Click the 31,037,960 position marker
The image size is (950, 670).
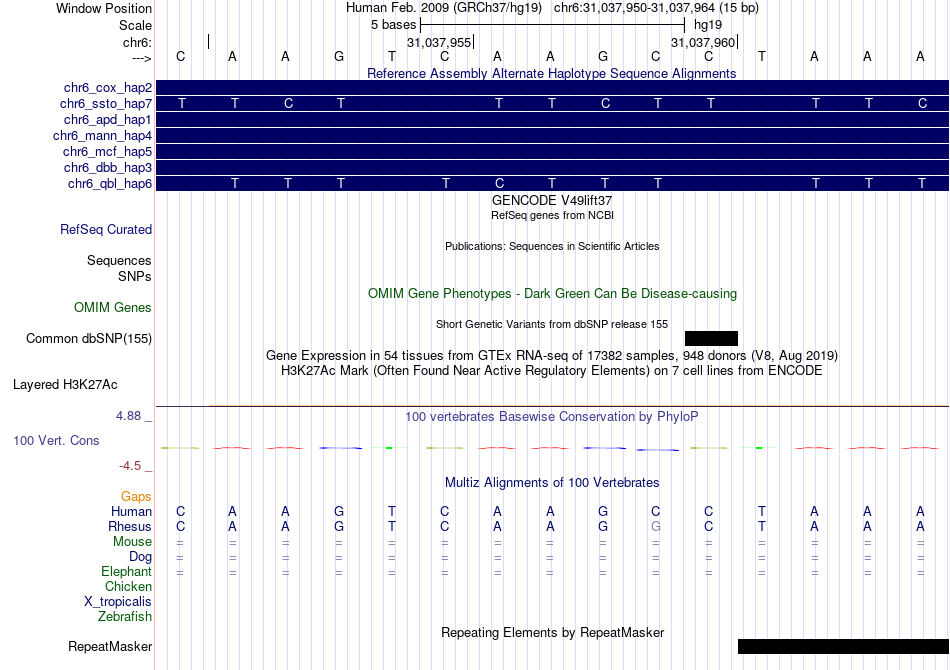(x=703, y=42)
